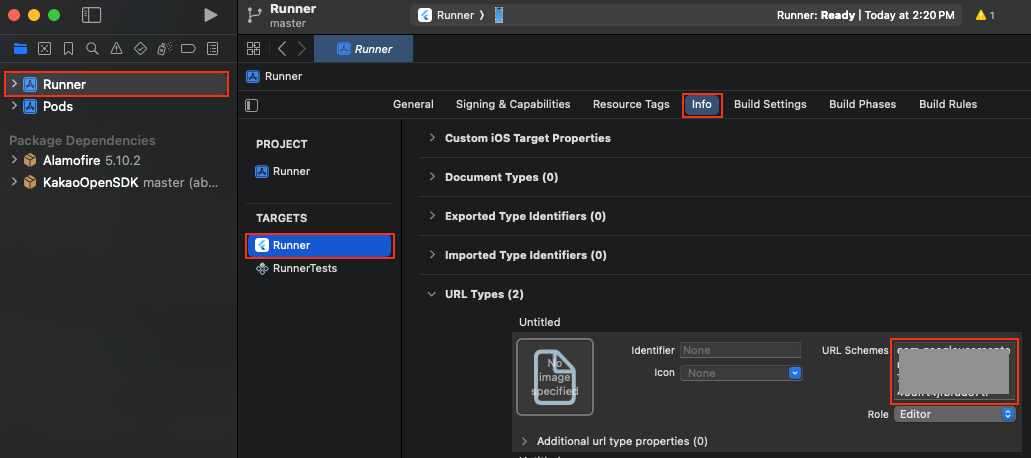Collapse the URL Types section

click(432, 294)
